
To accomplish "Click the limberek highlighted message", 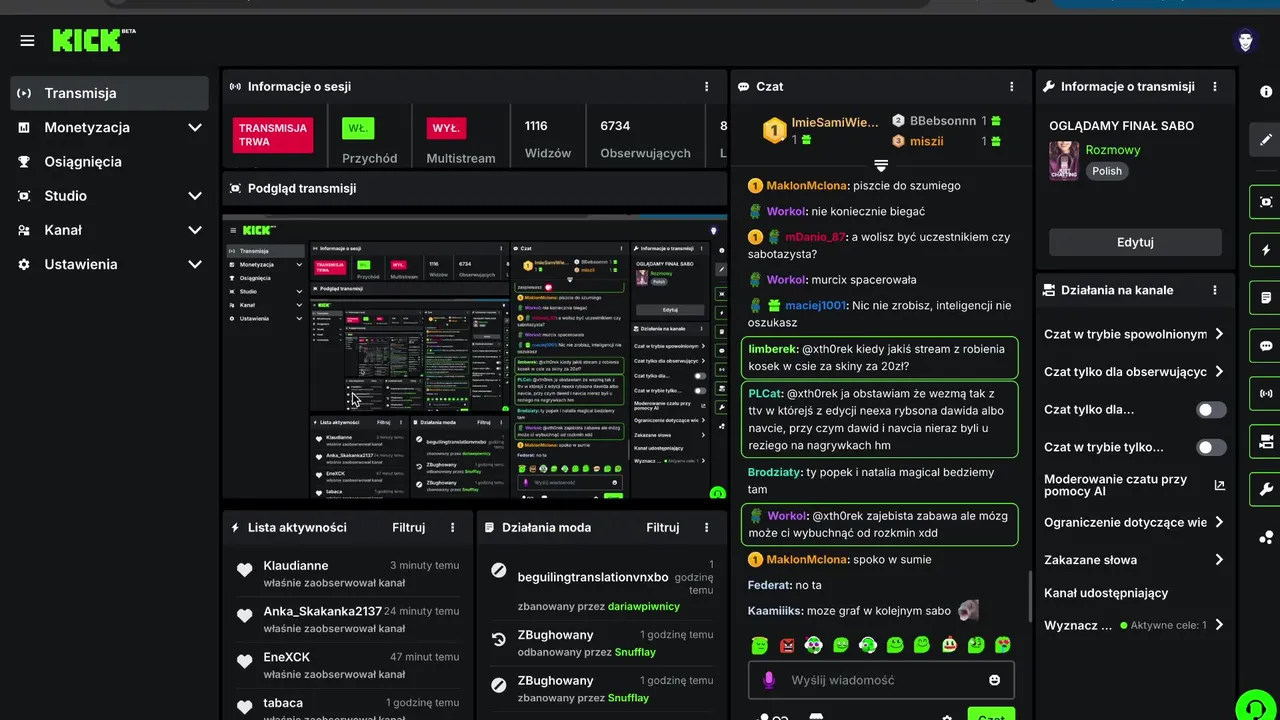I will coord(879,358).
